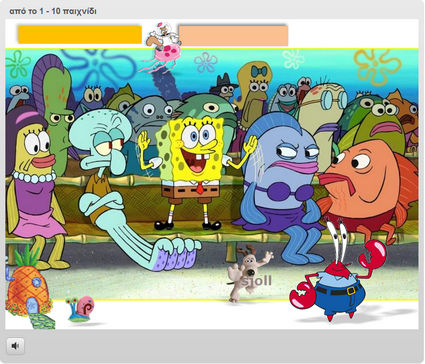Image resolution: width=425 pixels, height=364 pixels.
Task: Click the gray watermark text near the dog
Action: tap(257, 281)
